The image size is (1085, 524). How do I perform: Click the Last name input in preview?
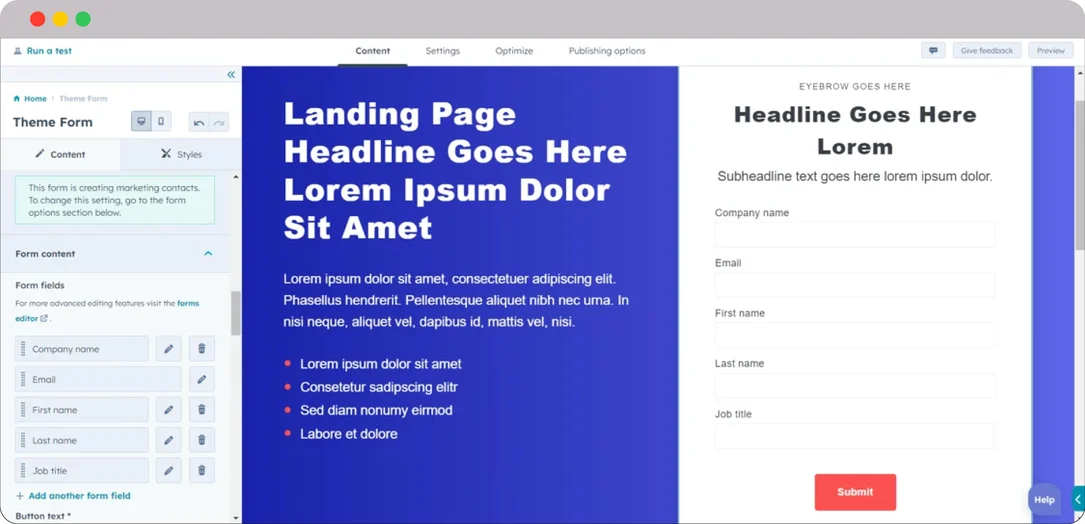[855, 386]
